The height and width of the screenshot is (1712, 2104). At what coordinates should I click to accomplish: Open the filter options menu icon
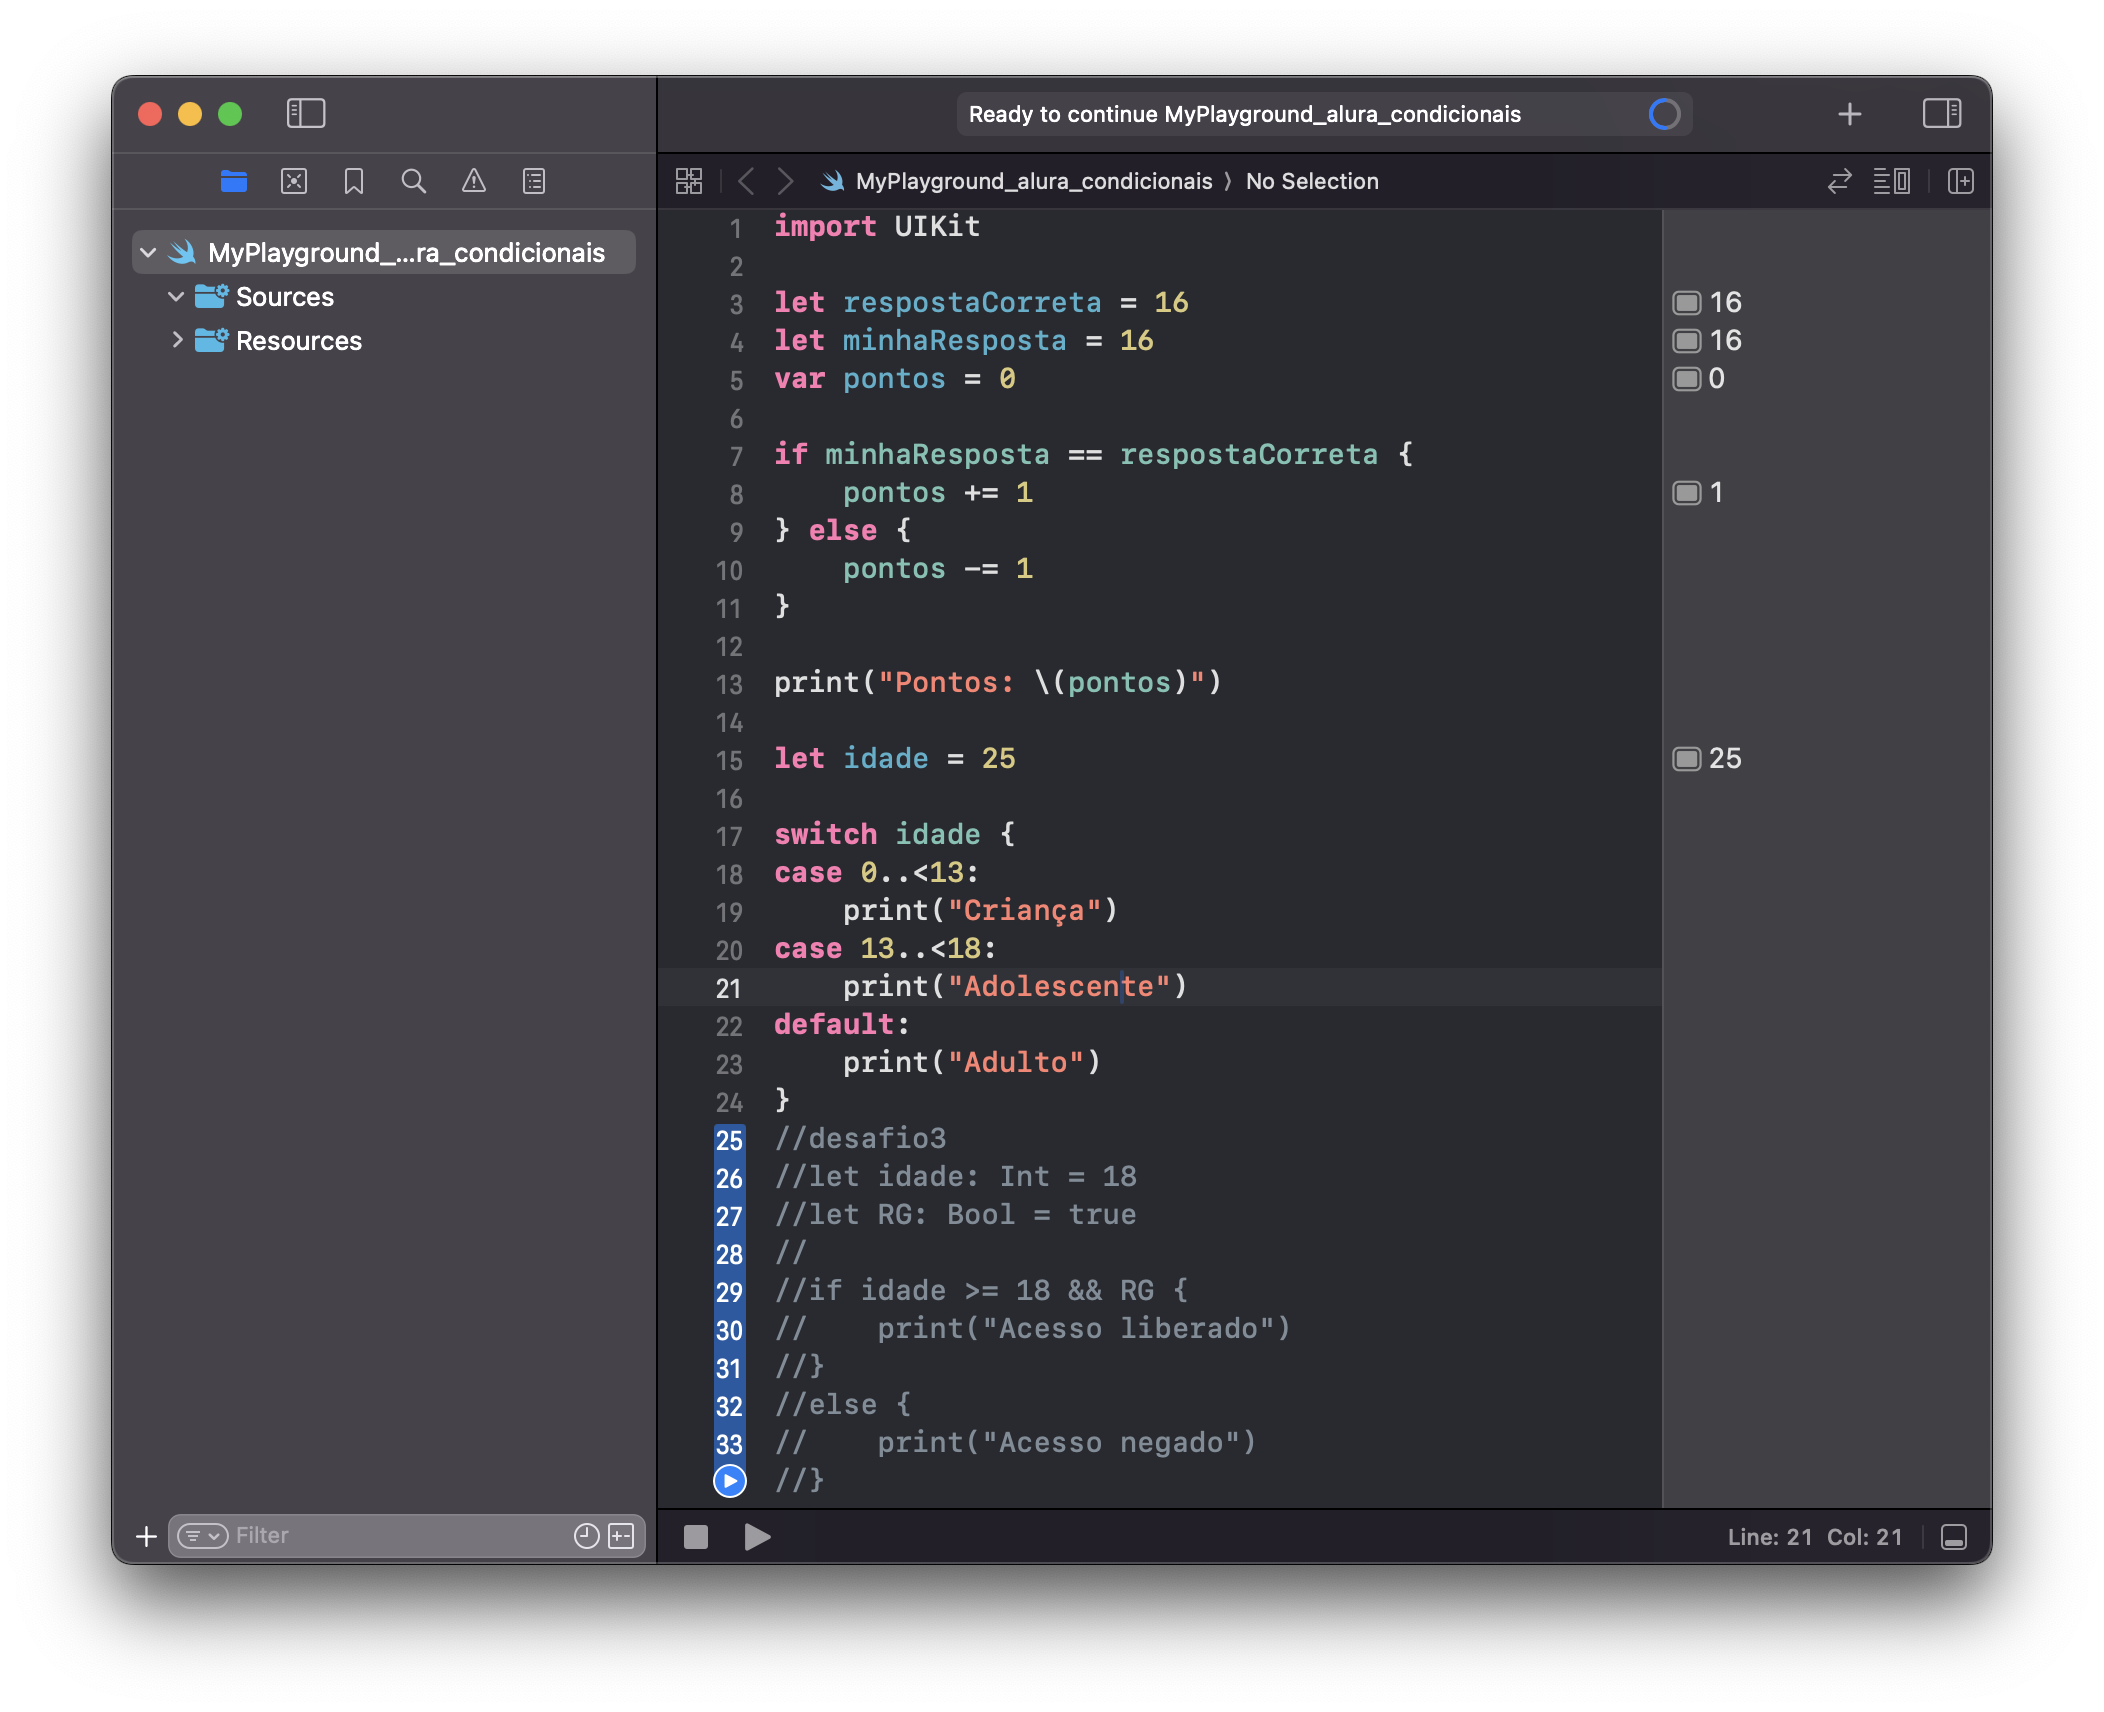[x=202, y=1536]
